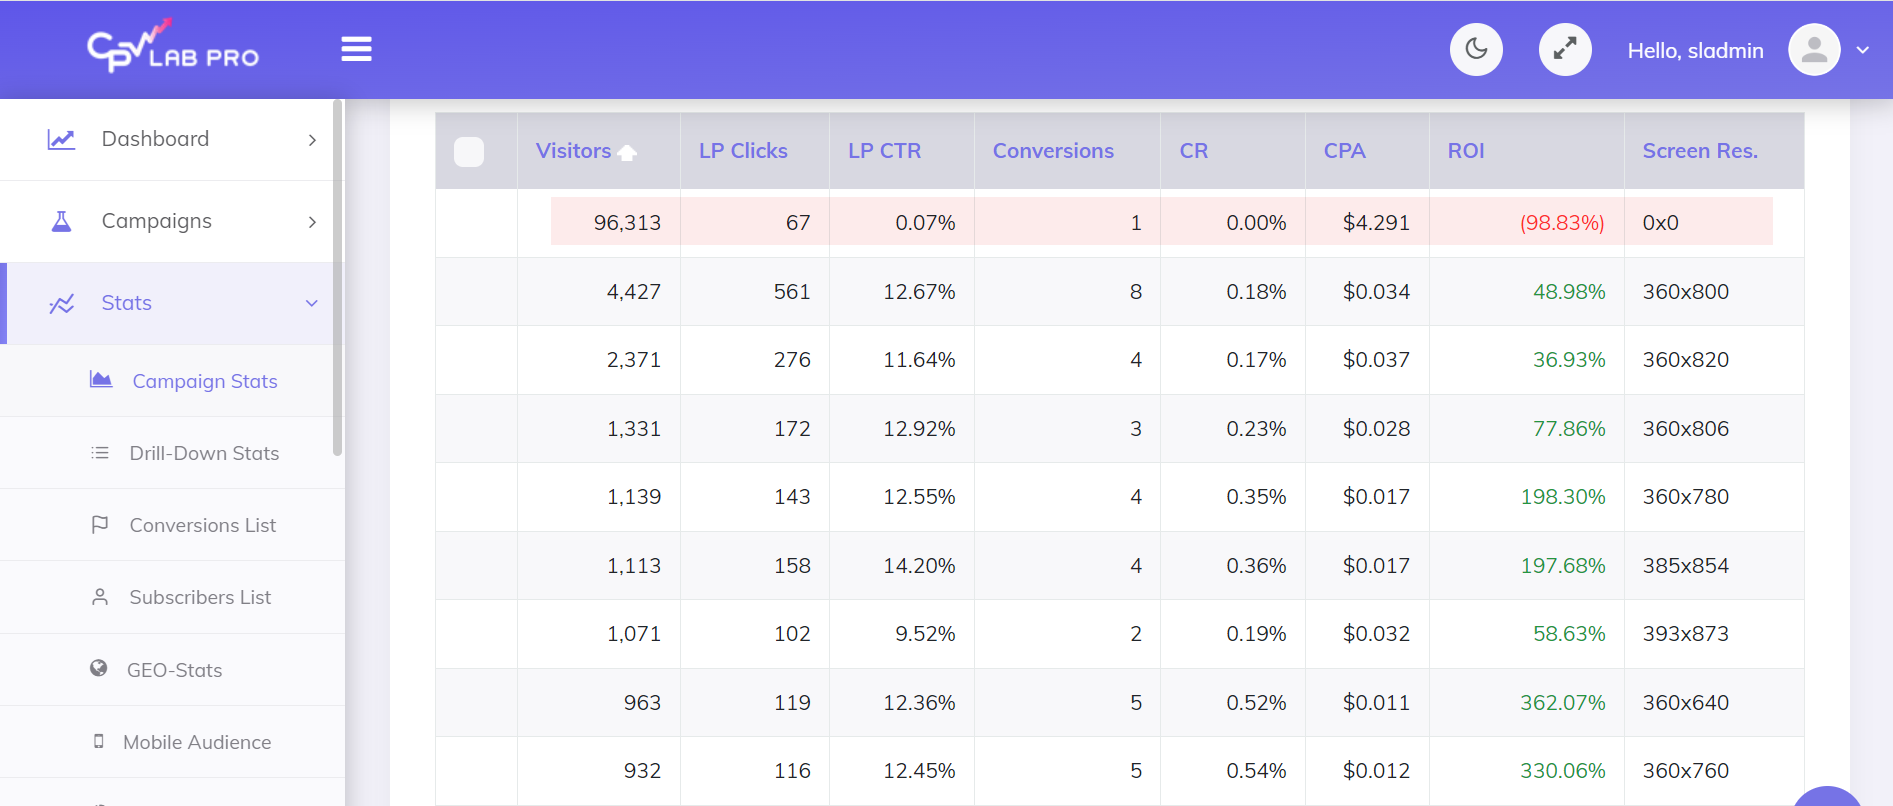Viewport: 1893px width, 806px height.
Task: Click the Campaign Stats area-chart icon
Action: pos(101,379)
